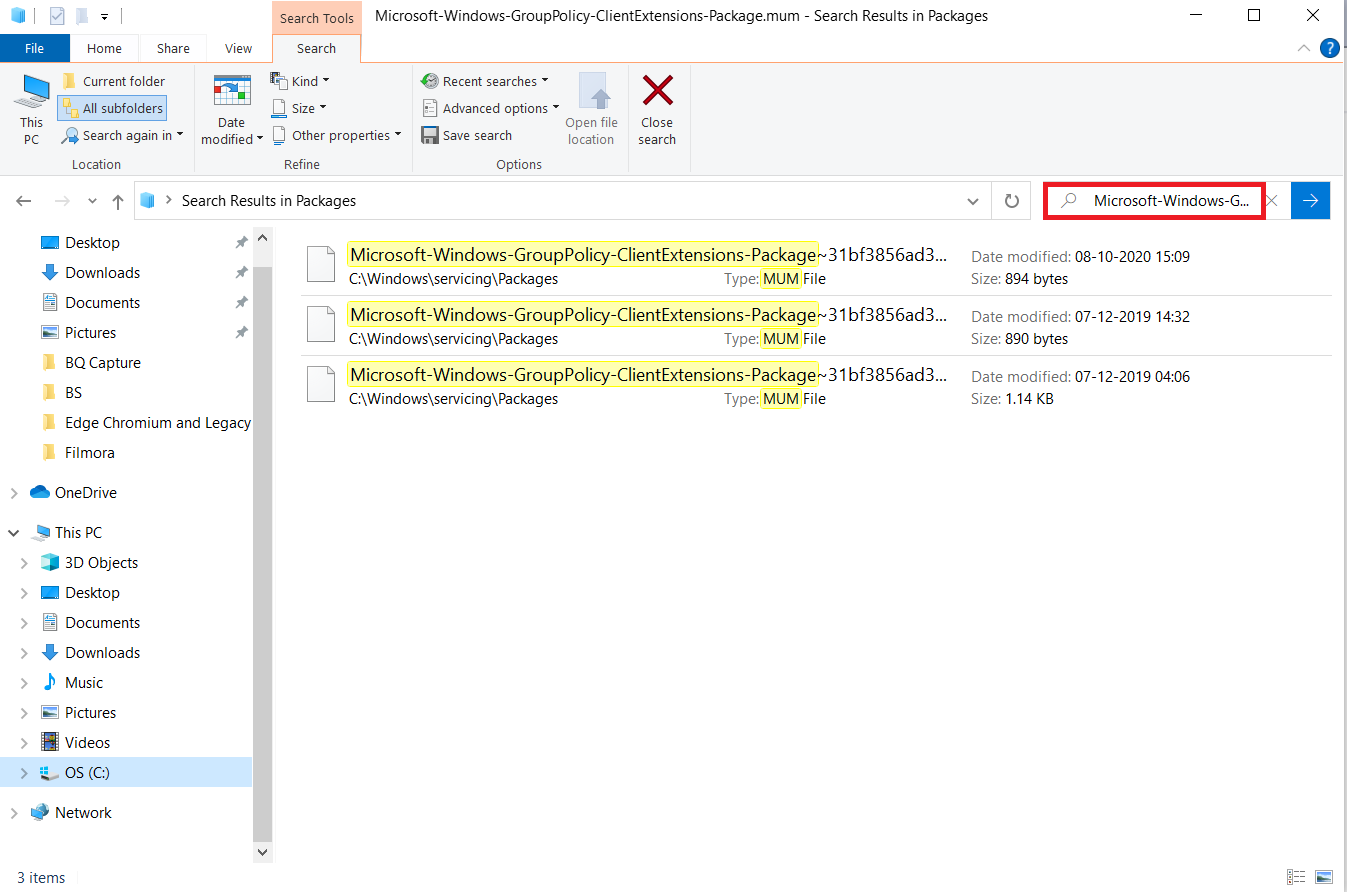This screenshot has width=1347, height=892.
Task: Open Edge Chromium and Legacy folder
Action: (157, 423)
